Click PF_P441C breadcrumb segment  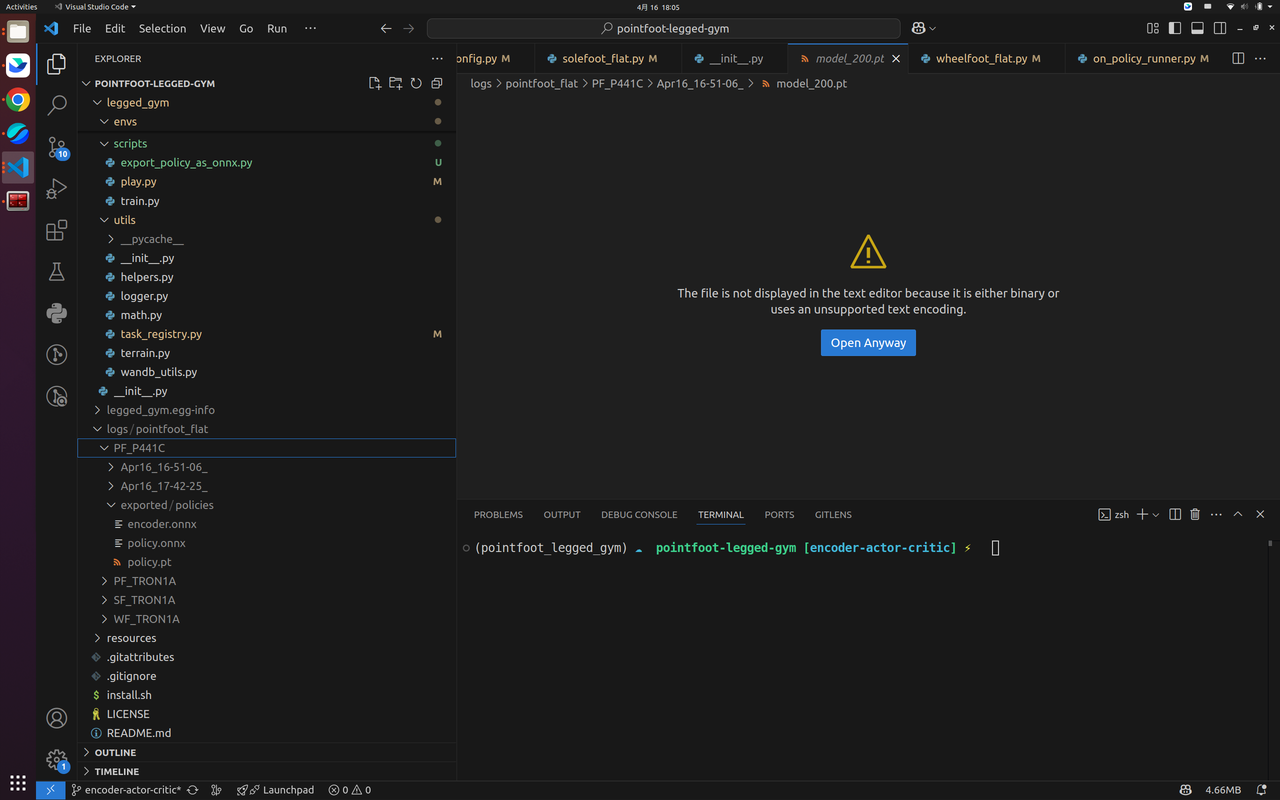coord(616,84)
